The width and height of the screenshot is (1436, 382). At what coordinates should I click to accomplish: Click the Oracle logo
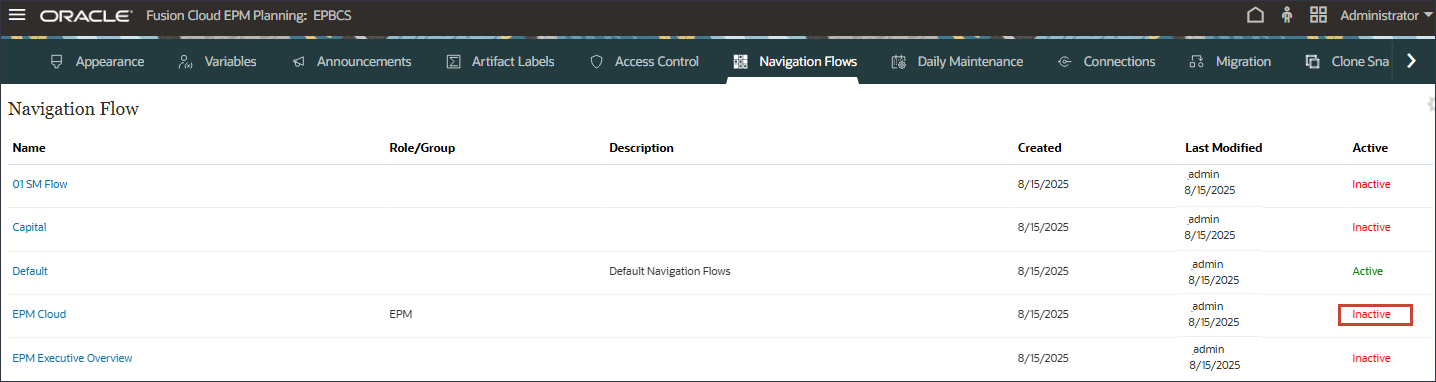pos(86,17)
